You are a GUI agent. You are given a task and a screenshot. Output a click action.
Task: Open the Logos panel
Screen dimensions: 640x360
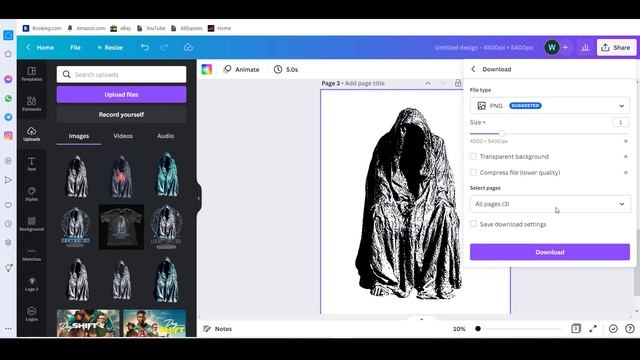31,314
